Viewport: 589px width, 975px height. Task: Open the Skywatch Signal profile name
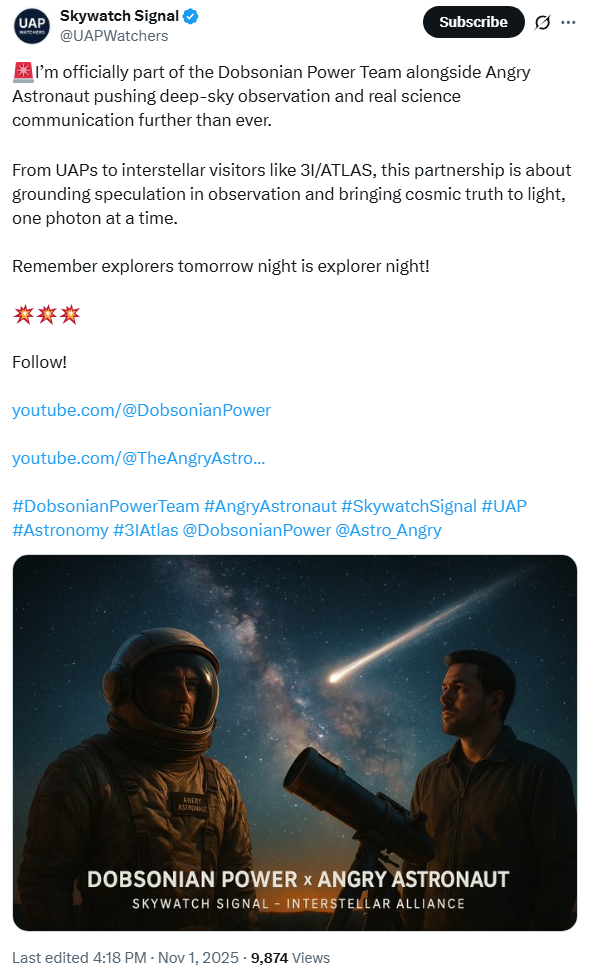(119, 16)
